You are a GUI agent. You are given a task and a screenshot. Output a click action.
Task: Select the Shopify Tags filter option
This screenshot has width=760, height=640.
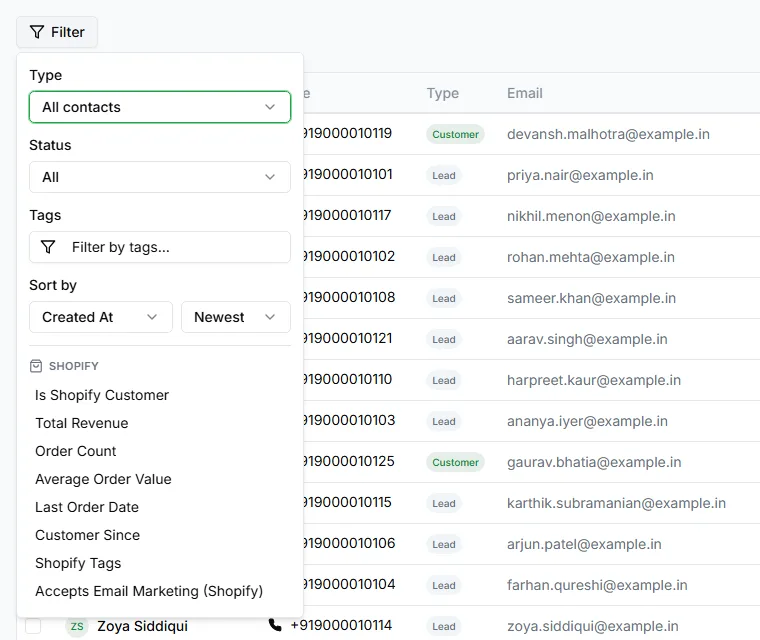[78, 563]
